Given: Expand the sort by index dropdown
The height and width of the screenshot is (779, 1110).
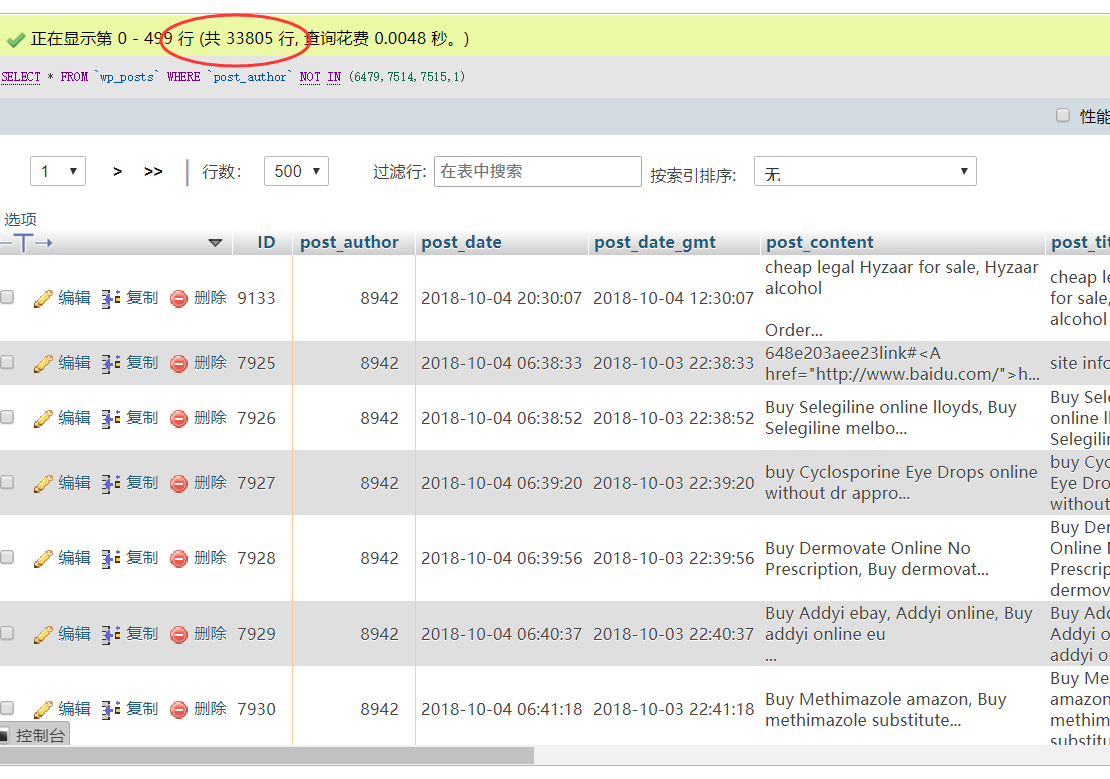Looking at the screenshot, I should click(864, 172).
